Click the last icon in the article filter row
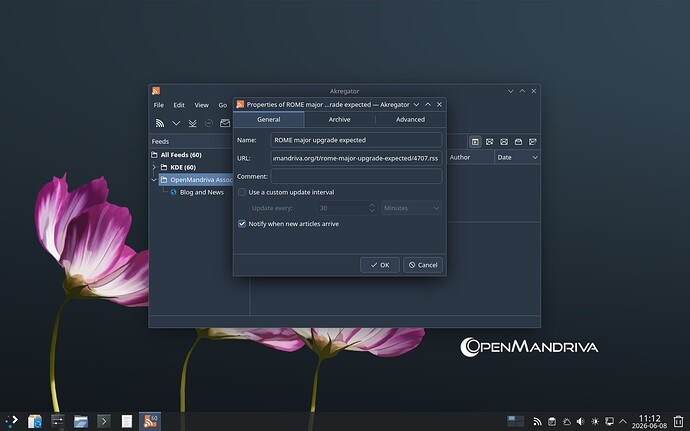The height and width of the screenshot is (431, 690). (x=532, y=142)
